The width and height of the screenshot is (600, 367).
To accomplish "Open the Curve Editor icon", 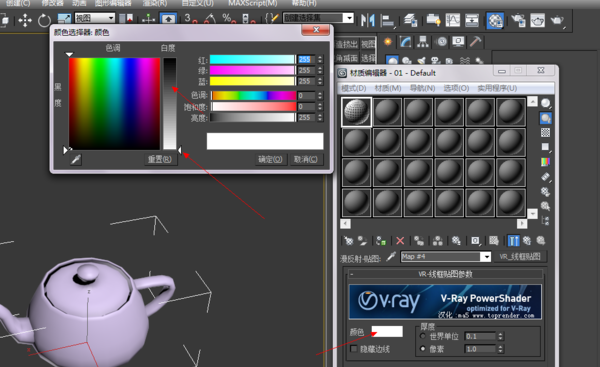I will point(453,20).
